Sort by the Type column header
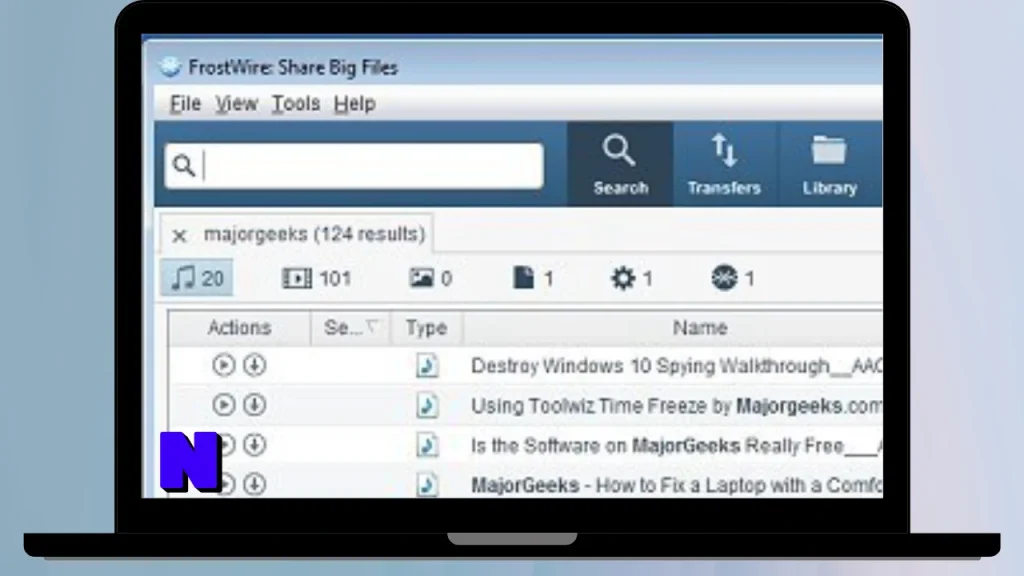1024x576 pixels. (426, 328)
